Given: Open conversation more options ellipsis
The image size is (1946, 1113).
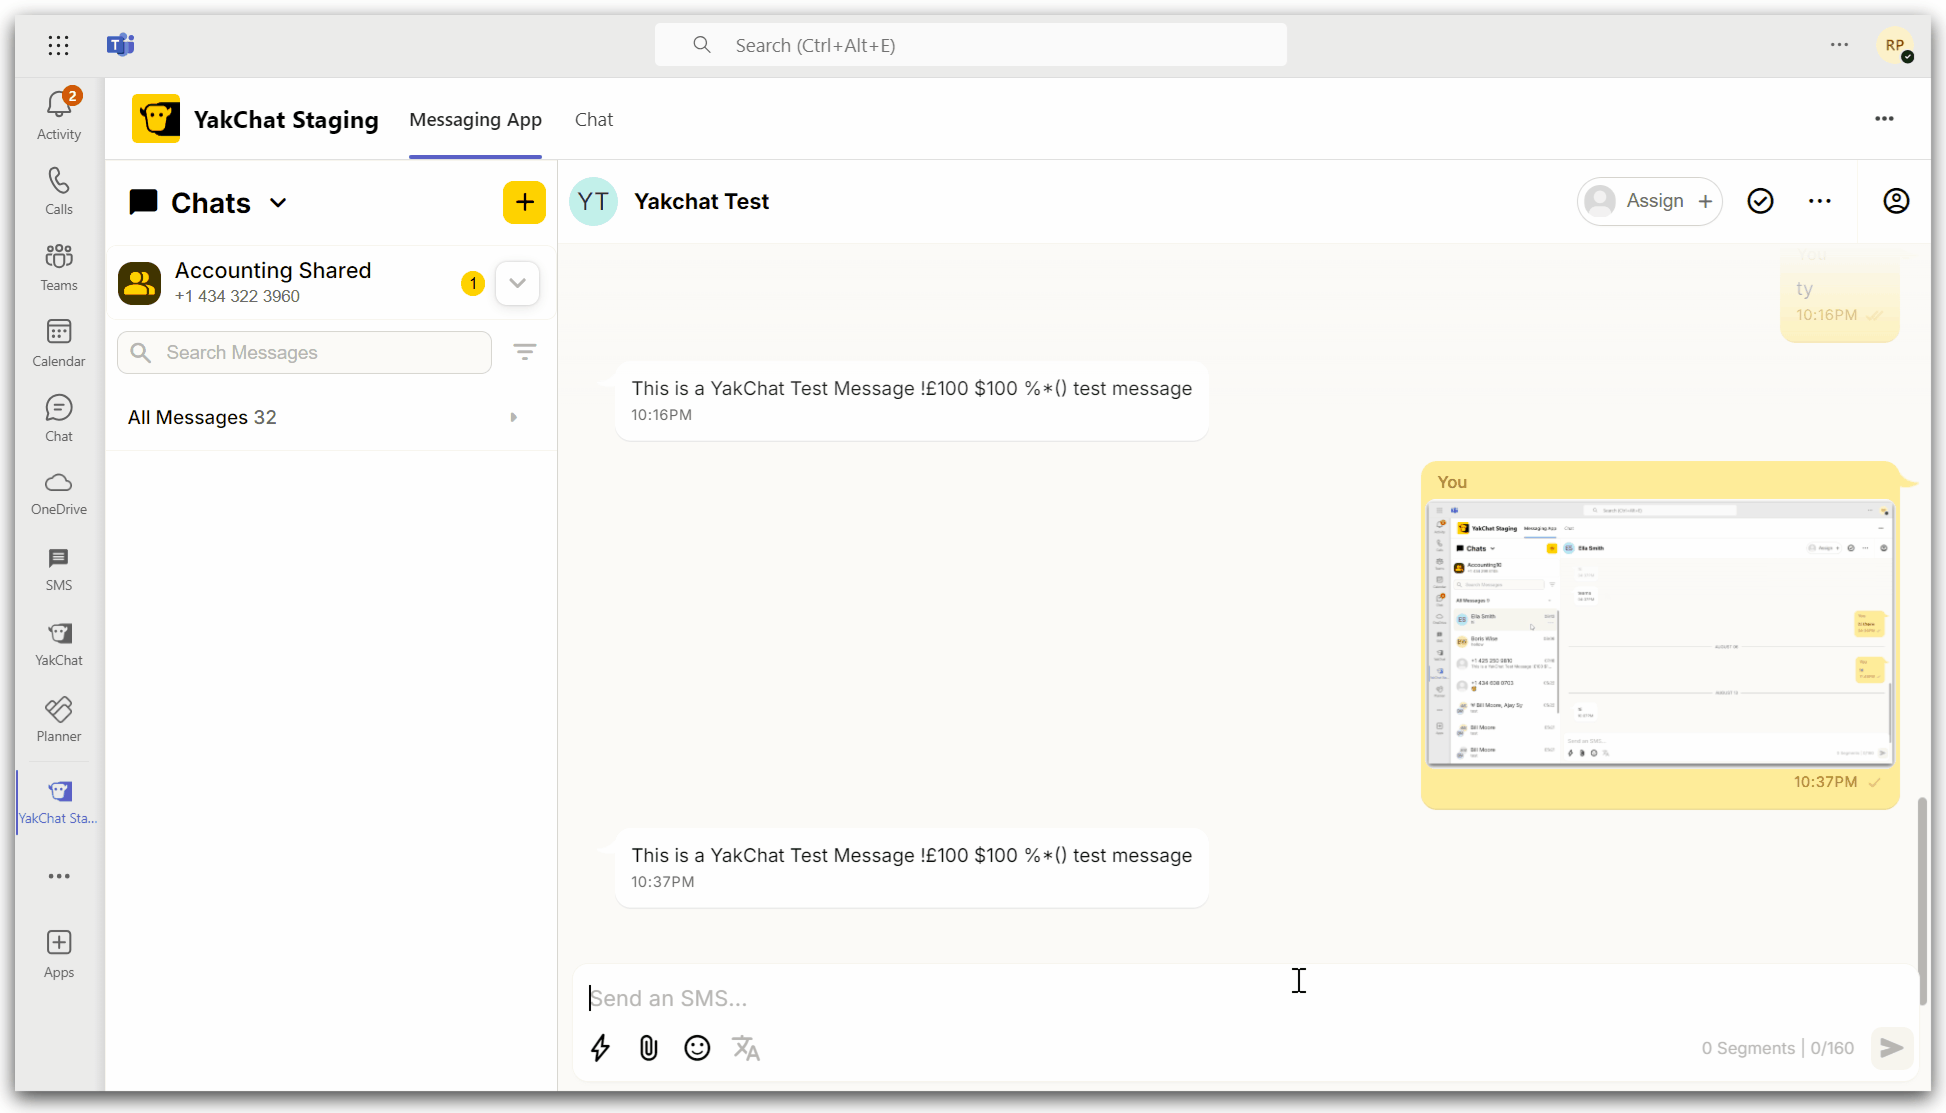Looking at the screenshot, I should [1820, 201].
